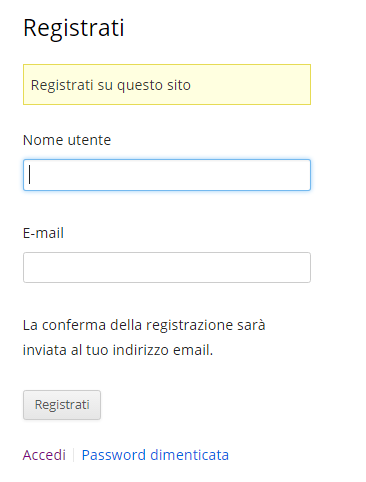This screenshot has width=366, height=482.
Task: Recover password via Password dimenticata
Action: click(155, 455)
